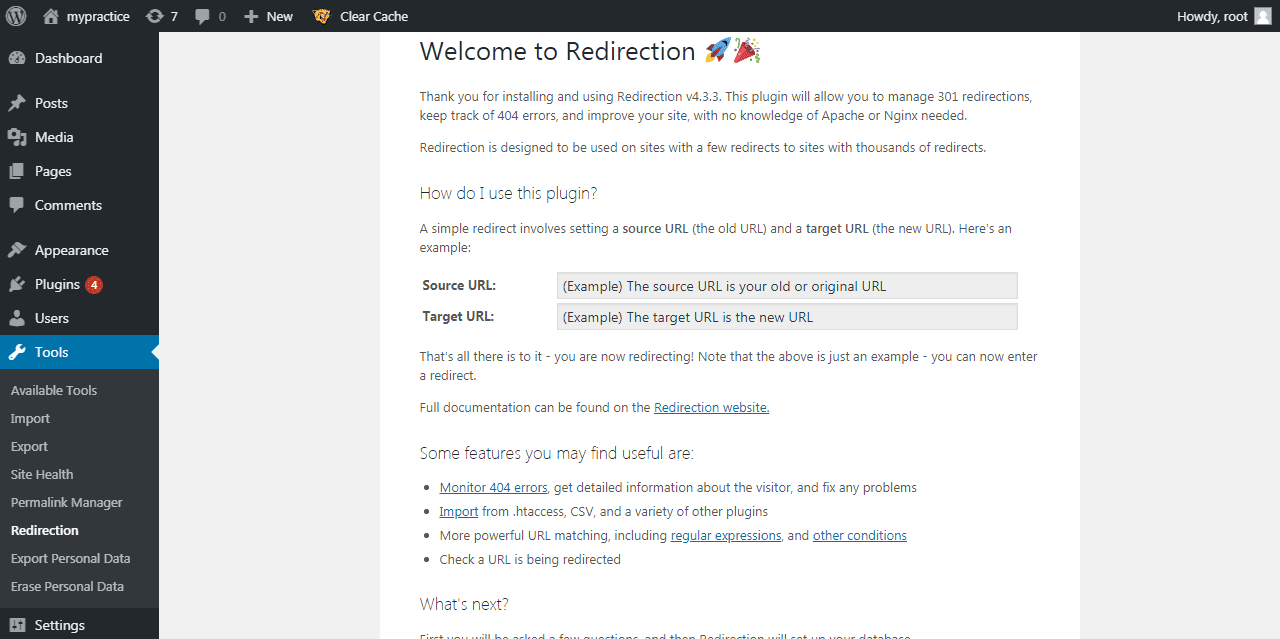Click the Target URL example field
The height and width of the screenshot is (639, 1280).
[787, 317]
